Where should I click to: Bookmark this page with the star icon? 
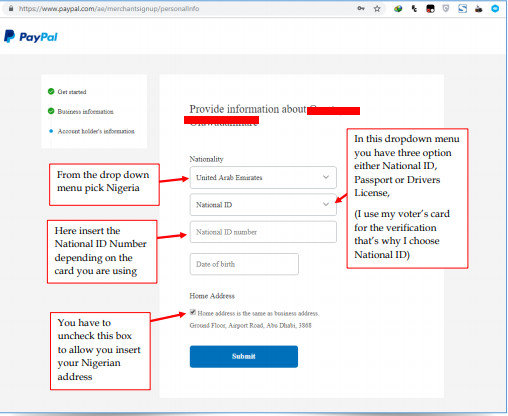(x=377, y=9)
